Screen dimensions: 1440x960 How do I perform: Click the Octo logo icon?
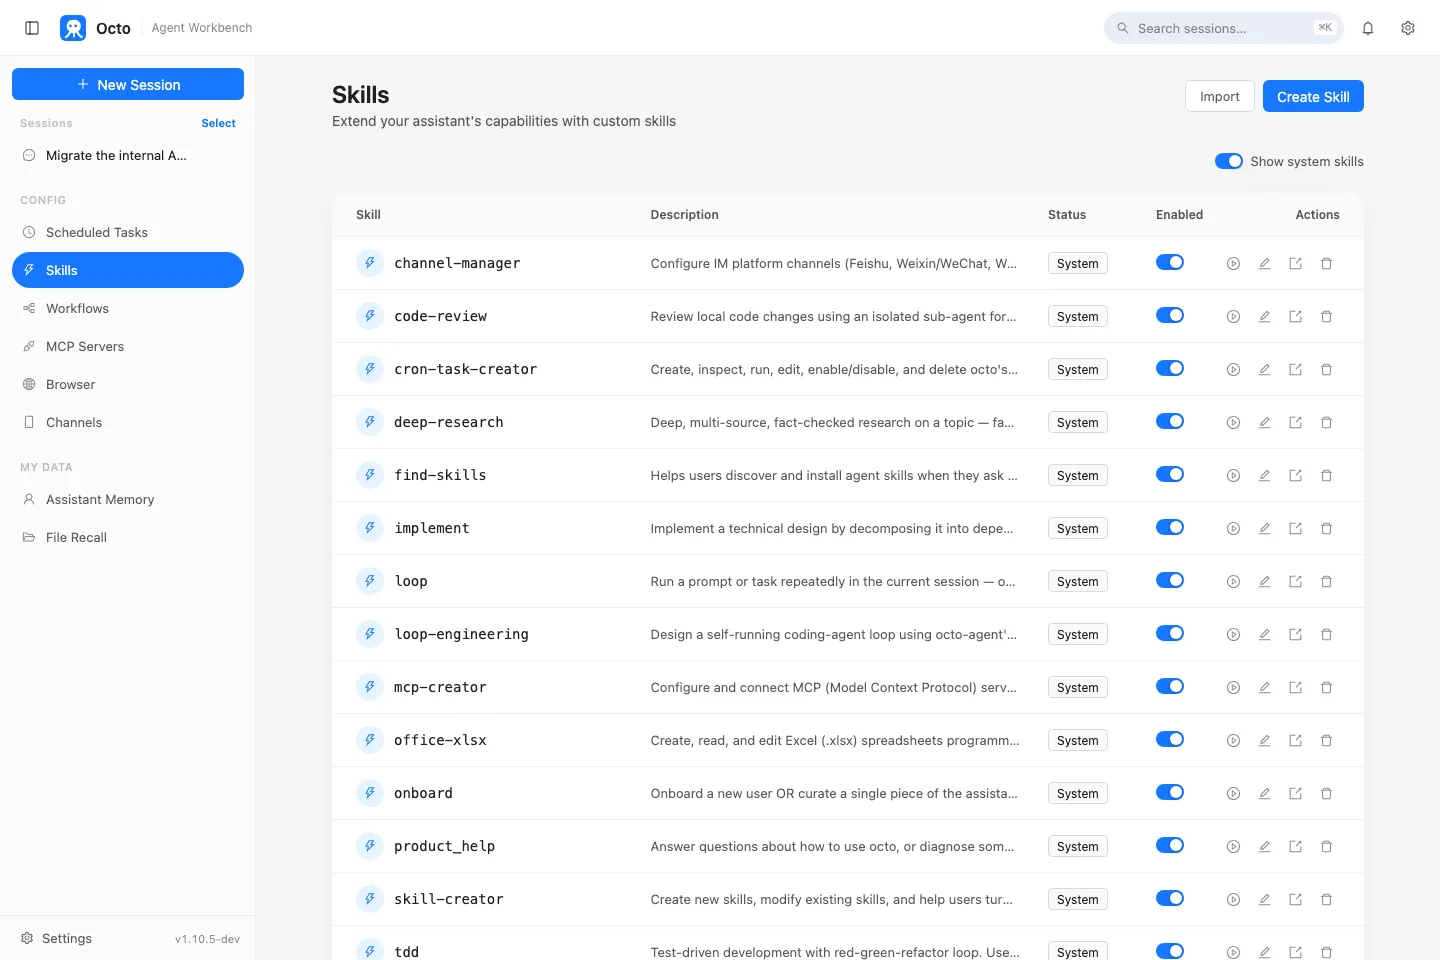coord(73,28)
